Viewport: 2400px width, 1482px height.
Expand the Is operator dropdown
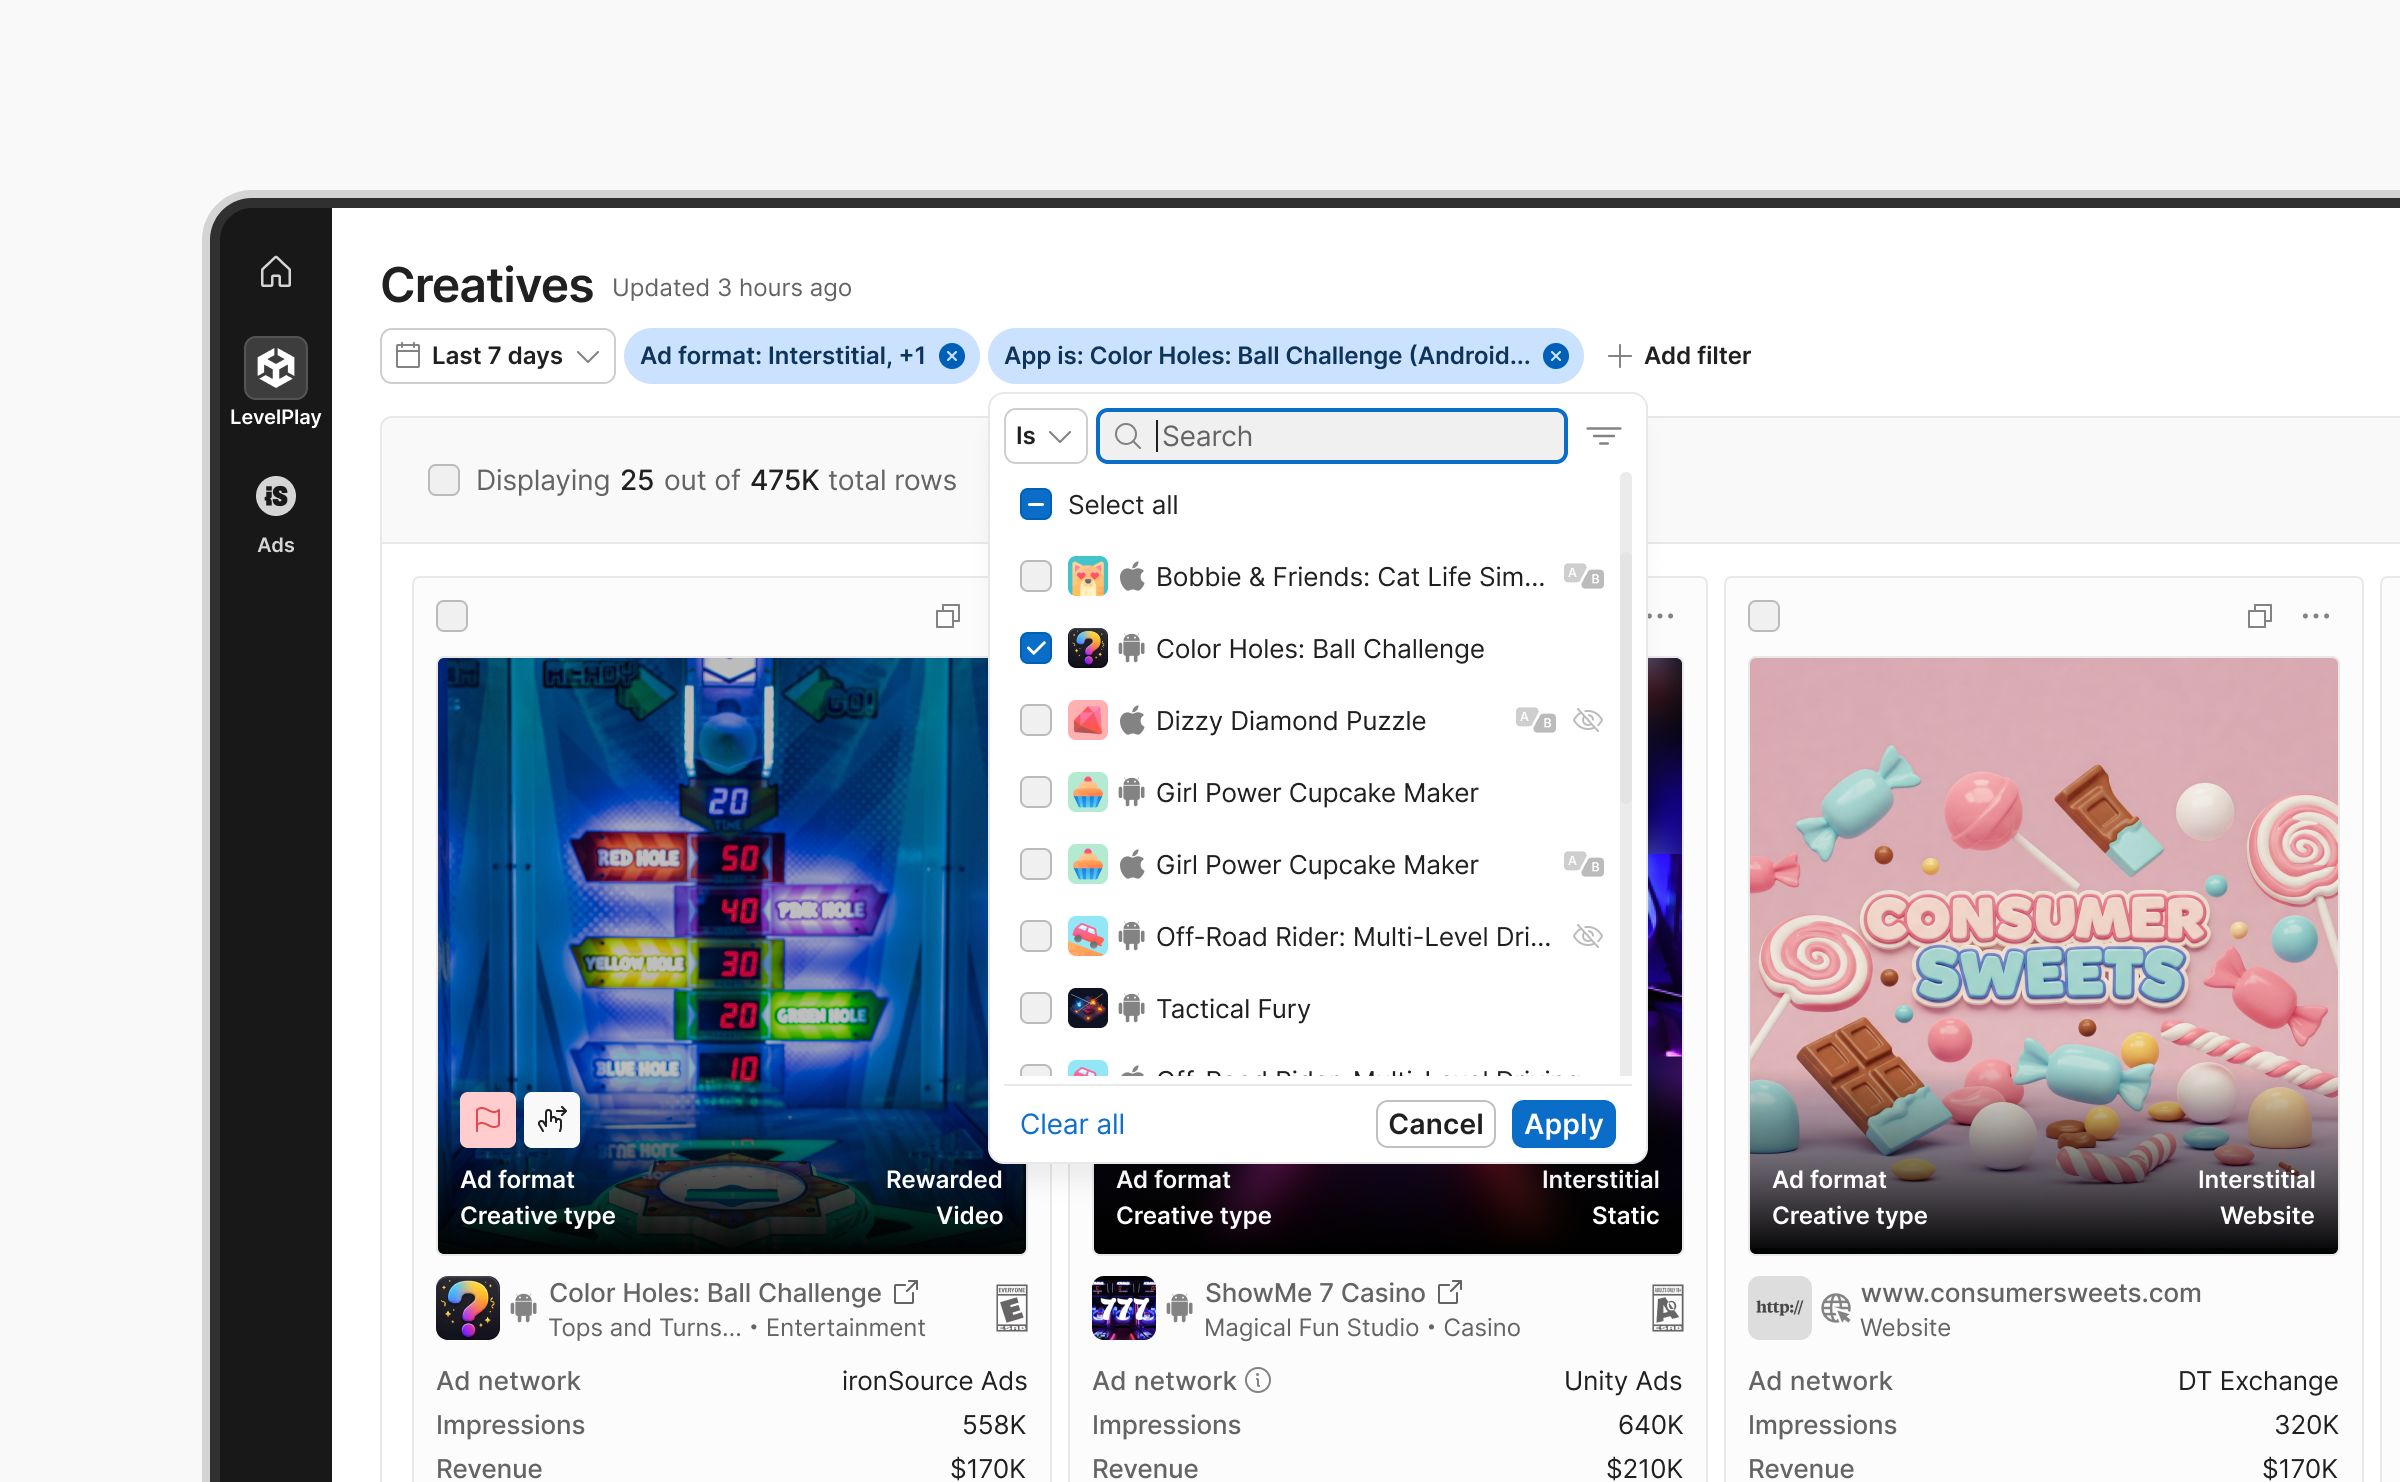tap(1044, 436)
